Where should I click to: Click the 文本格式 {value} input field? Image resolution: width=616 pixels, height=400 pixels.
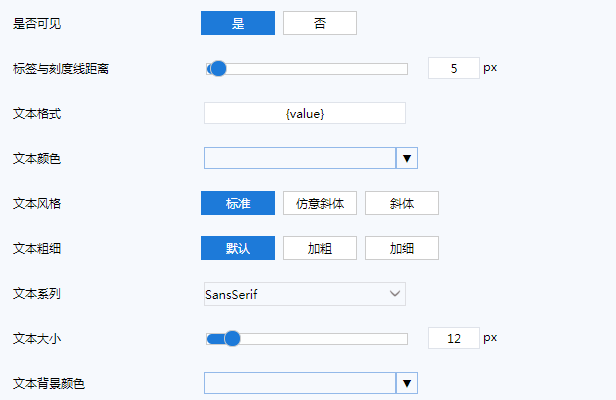(x=305, y=114)
